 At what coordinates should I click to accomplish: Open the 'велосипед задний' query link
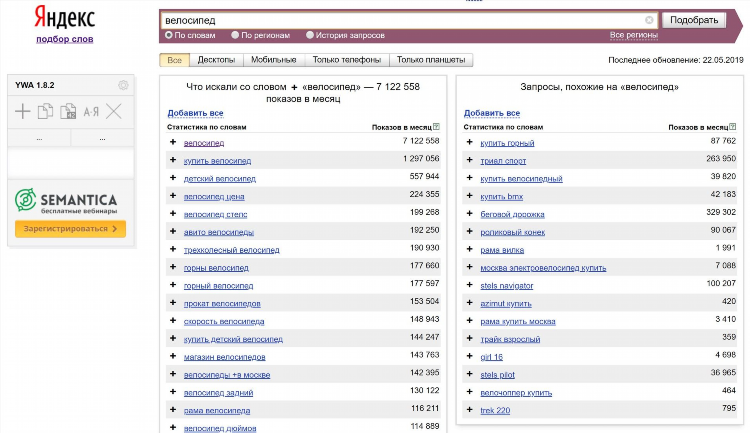click(x=219, y=393)
